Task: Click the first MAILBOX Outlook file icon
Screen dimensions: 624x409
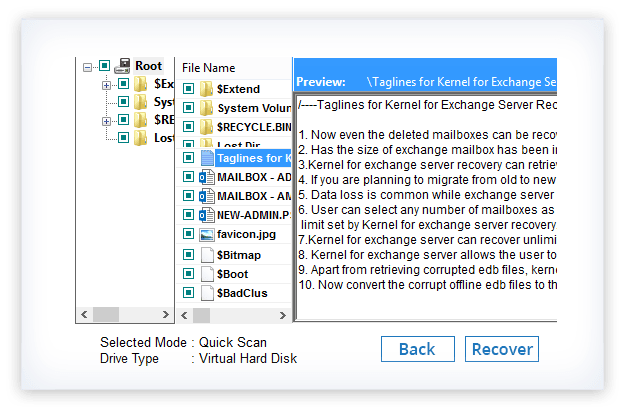Action: coord(207,177)
